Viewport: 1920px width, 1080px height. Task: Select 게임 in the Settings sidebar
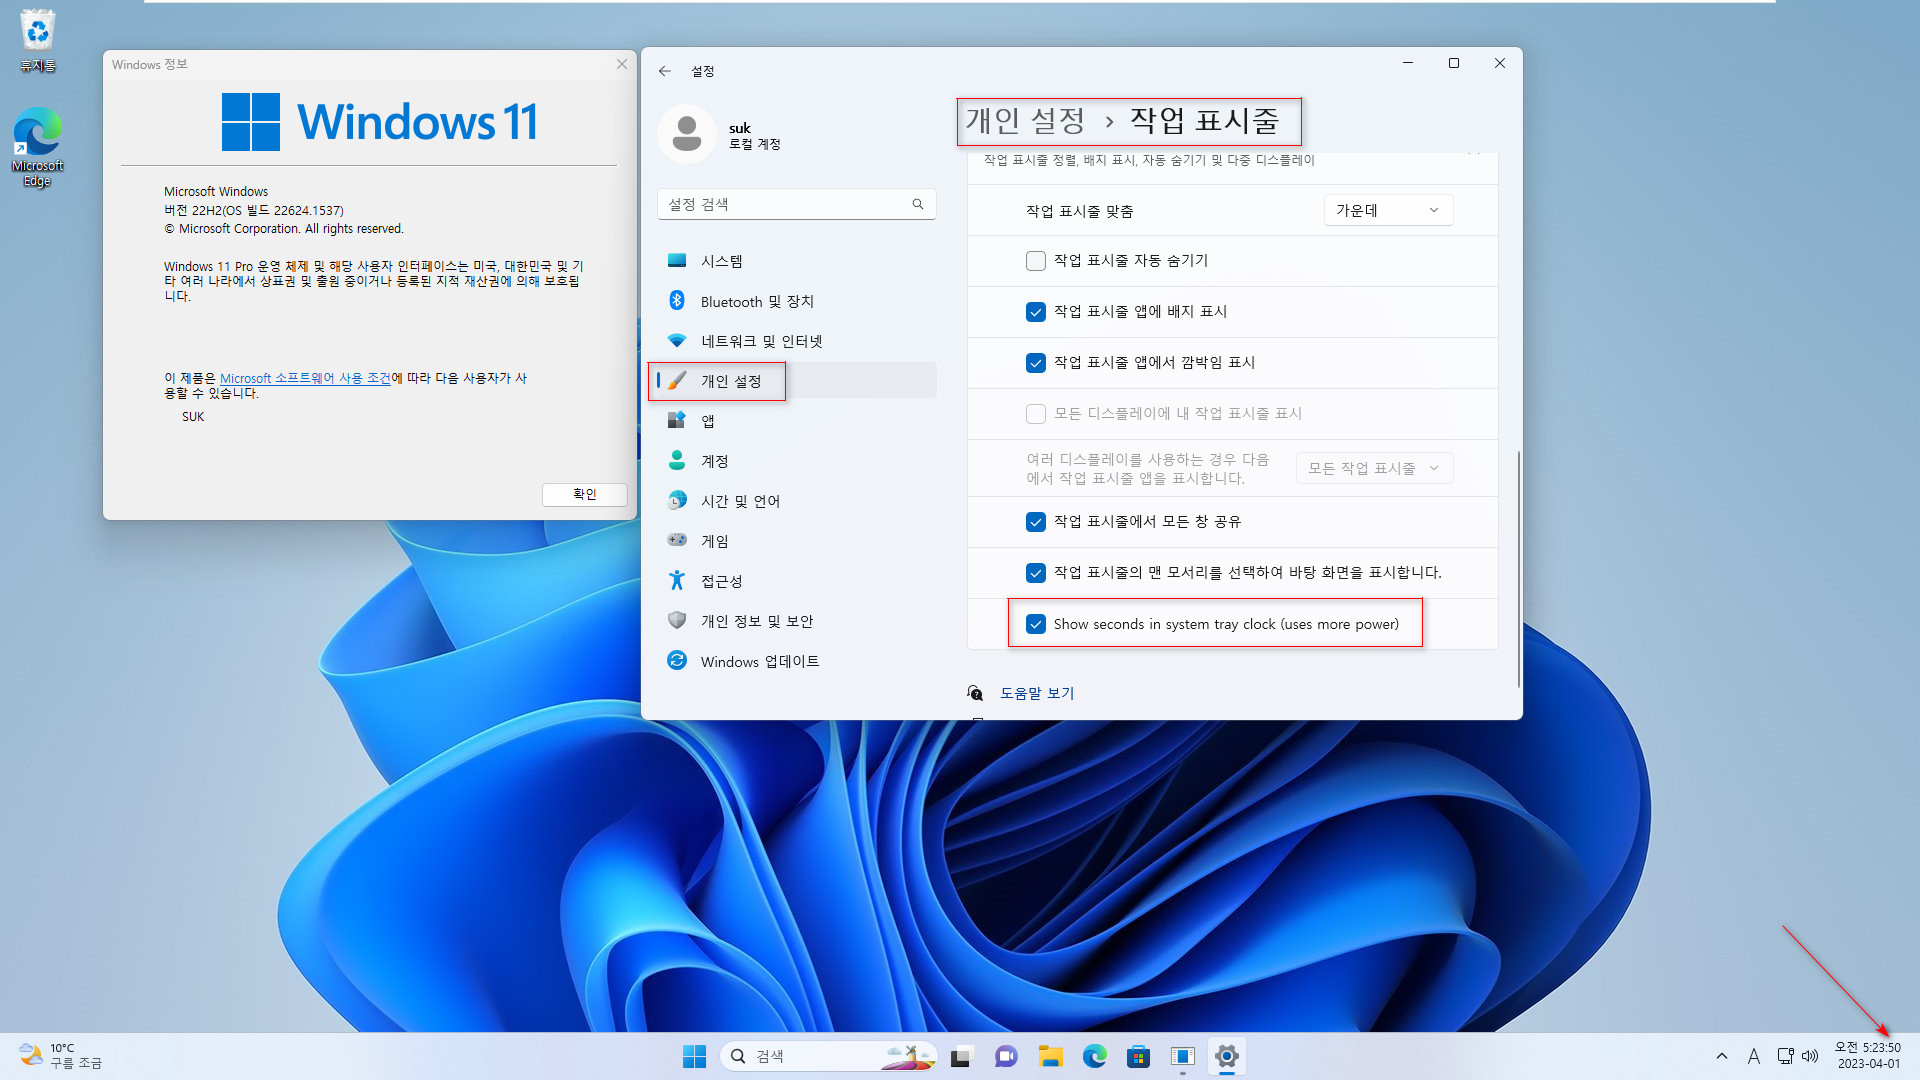797,541
